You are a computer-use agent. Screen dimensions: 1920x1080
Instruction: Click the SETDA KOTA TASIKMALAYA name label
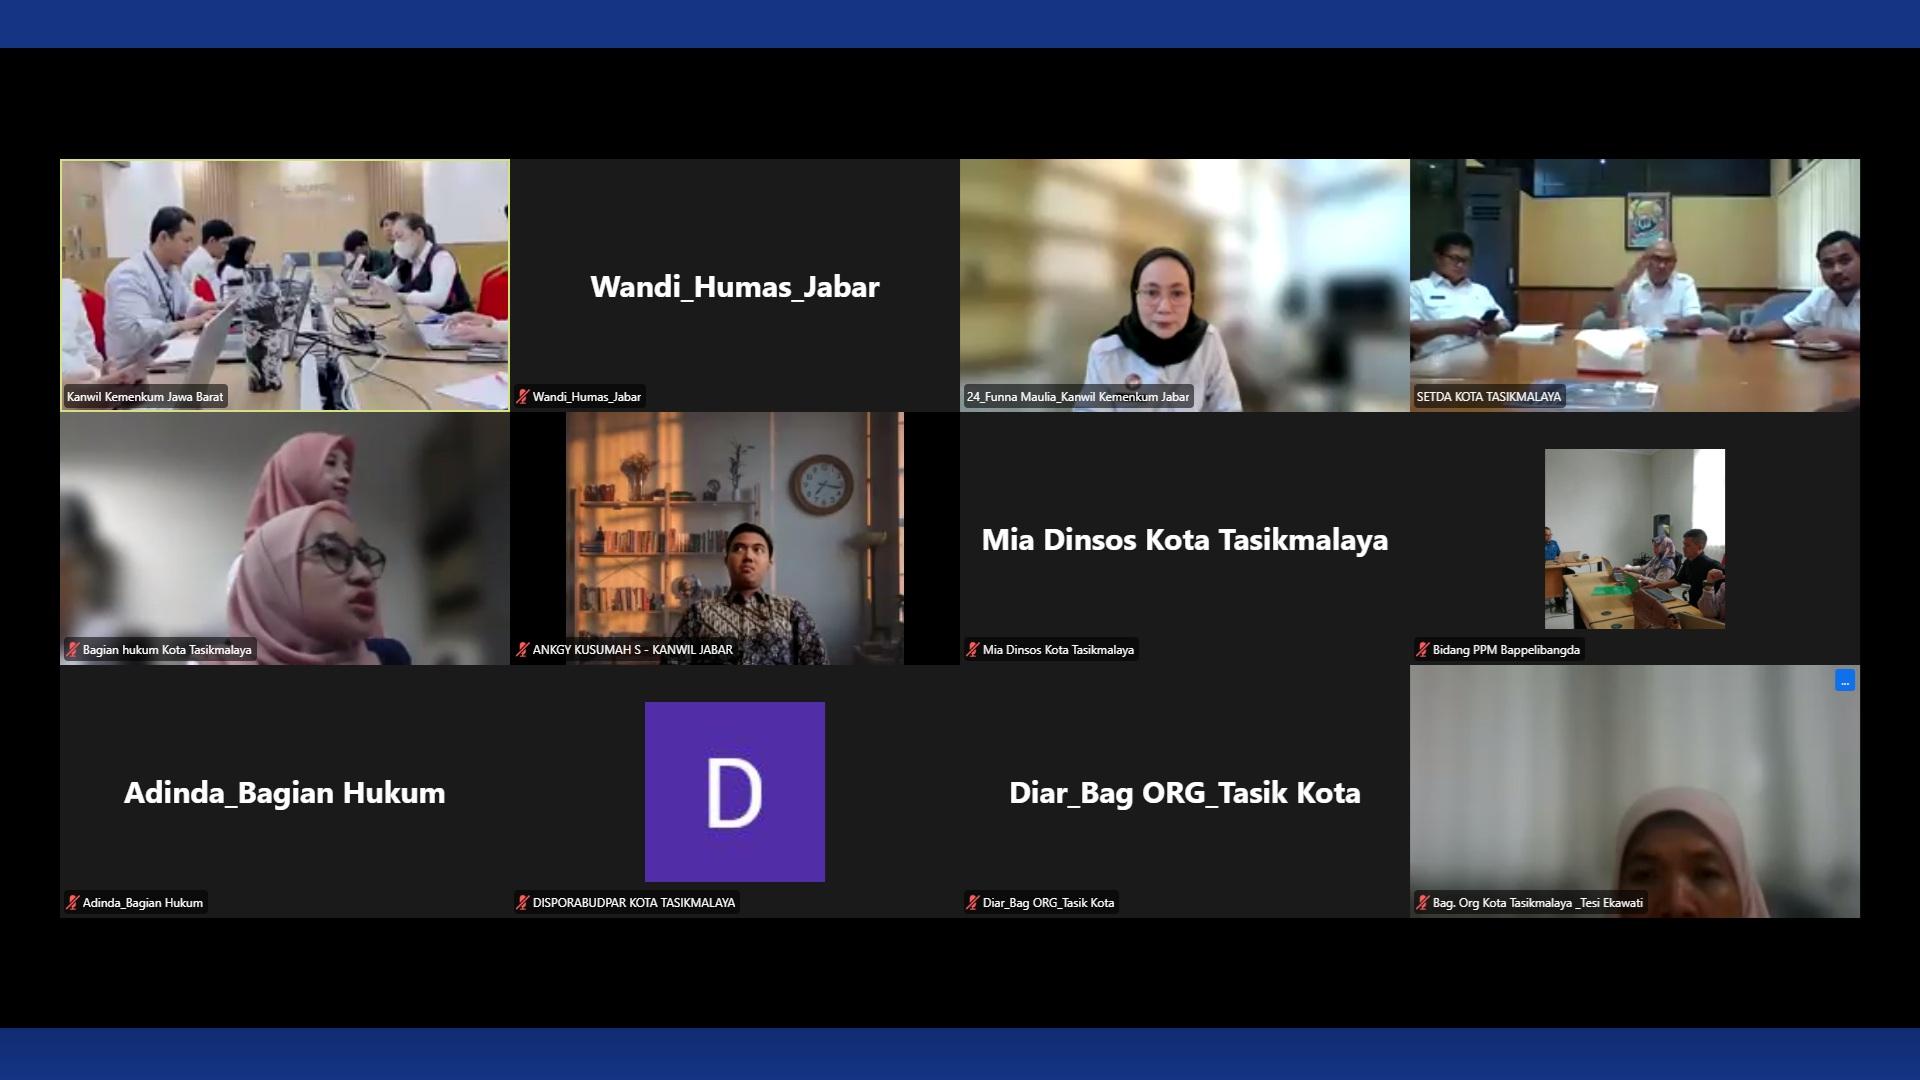[x=1488, y=397]
